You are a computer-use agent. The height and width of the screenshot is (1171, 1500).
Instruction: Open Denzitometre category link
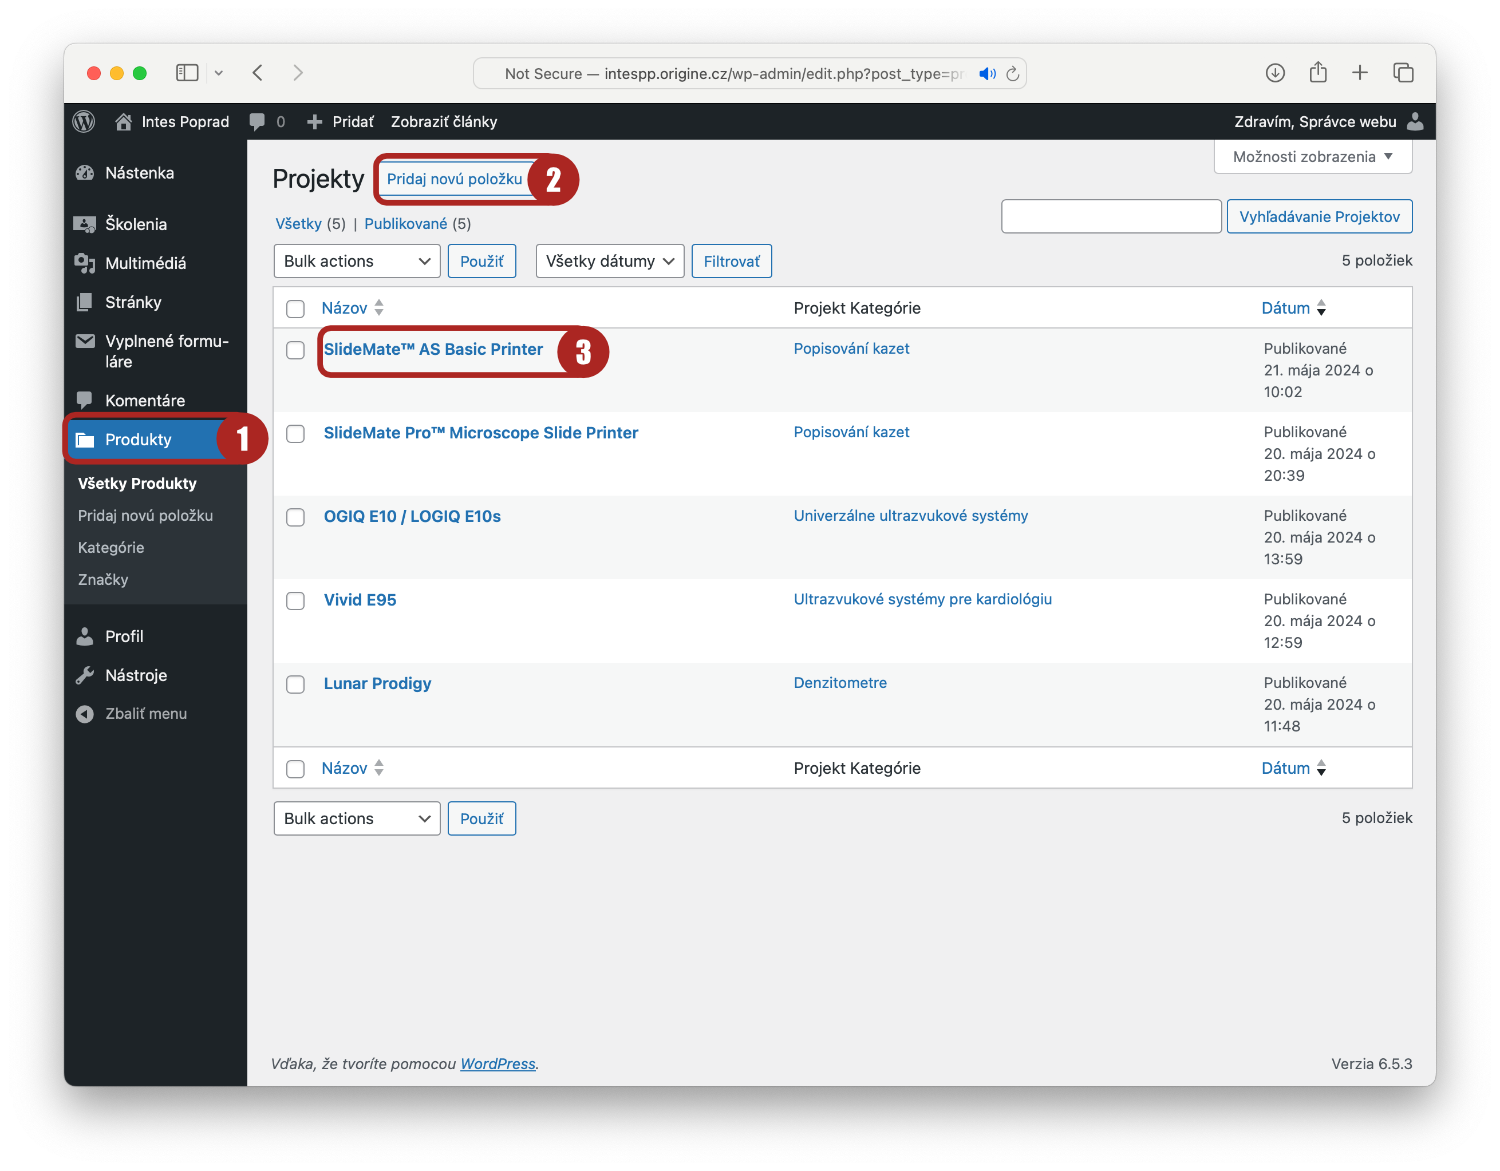point(840,682)
